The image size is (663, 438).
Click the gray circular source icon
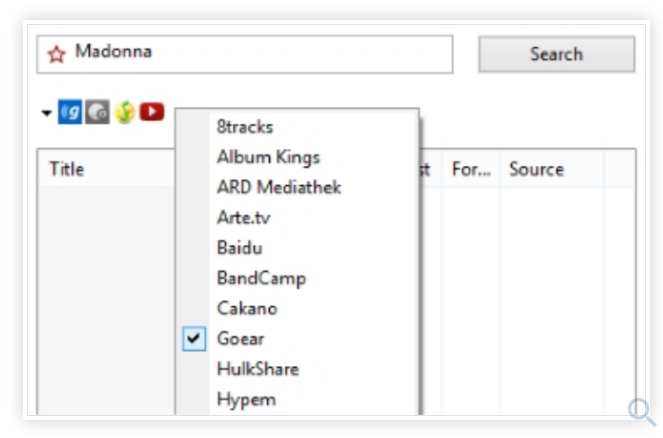(x=97, y=112)
